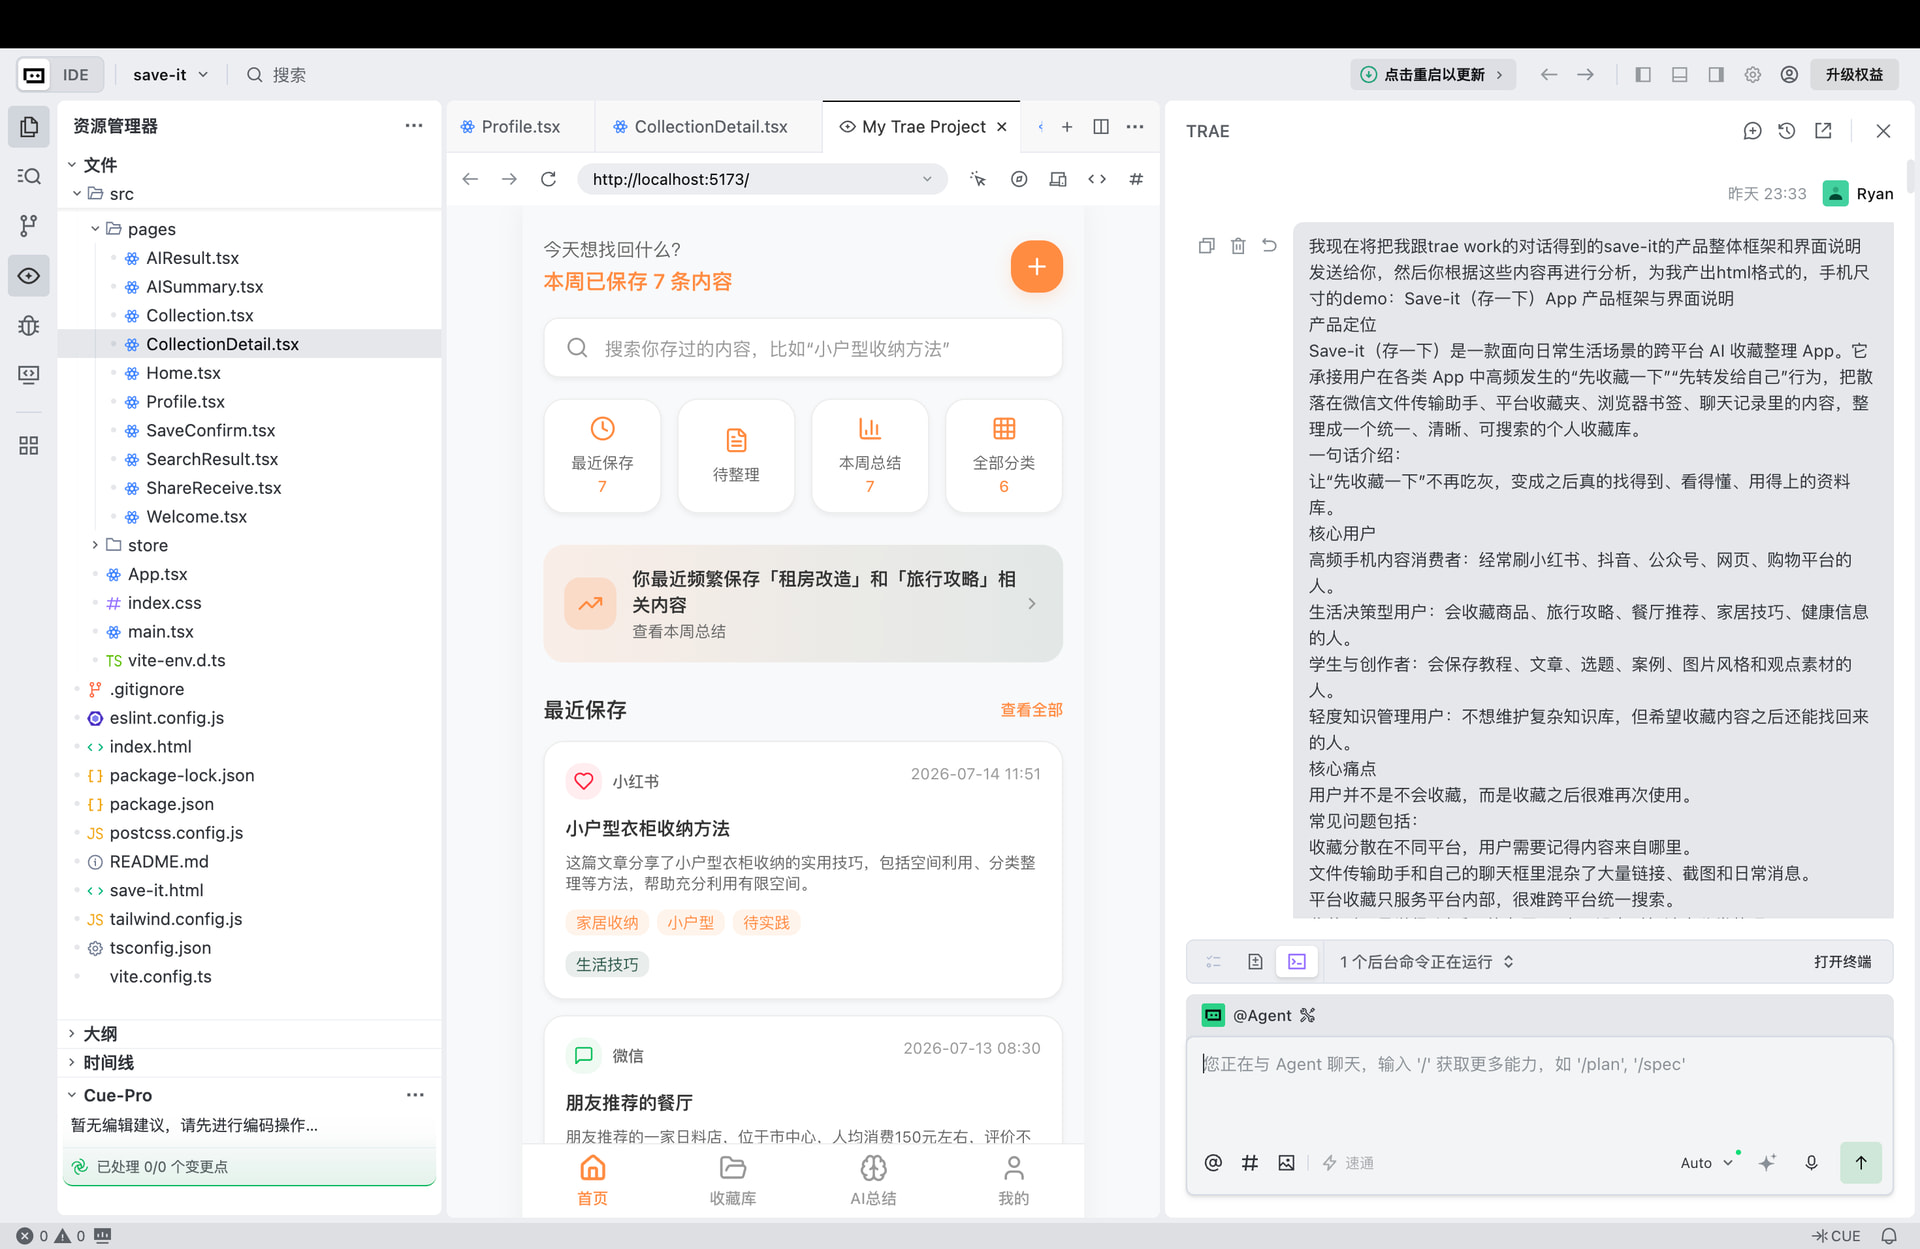Click the sparkle enhance prompt icon

(x=1768, y=1162)
